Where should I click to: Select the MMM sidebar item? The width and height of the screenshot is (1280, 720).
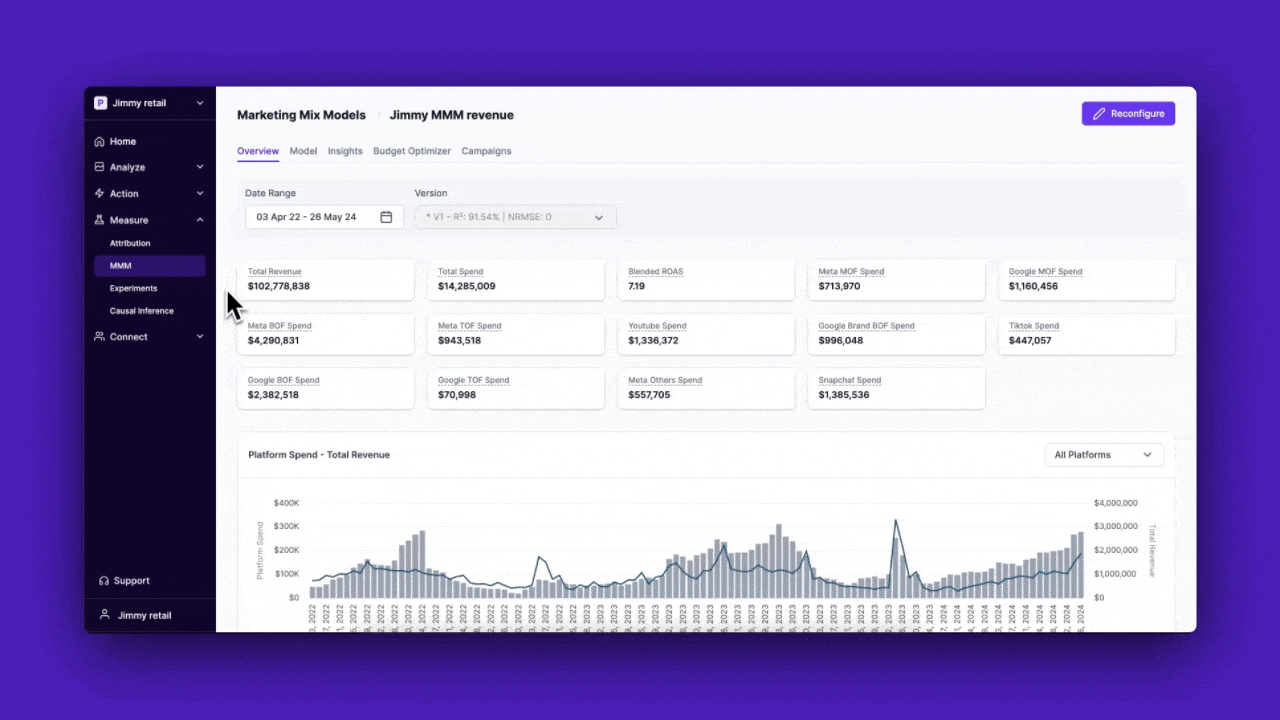point(150,266)
